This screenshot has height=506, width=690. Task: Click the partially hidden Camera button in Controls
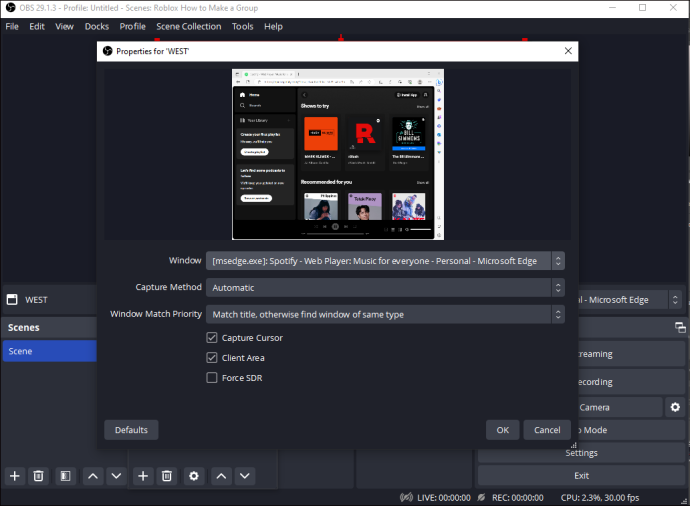point(620,407)
